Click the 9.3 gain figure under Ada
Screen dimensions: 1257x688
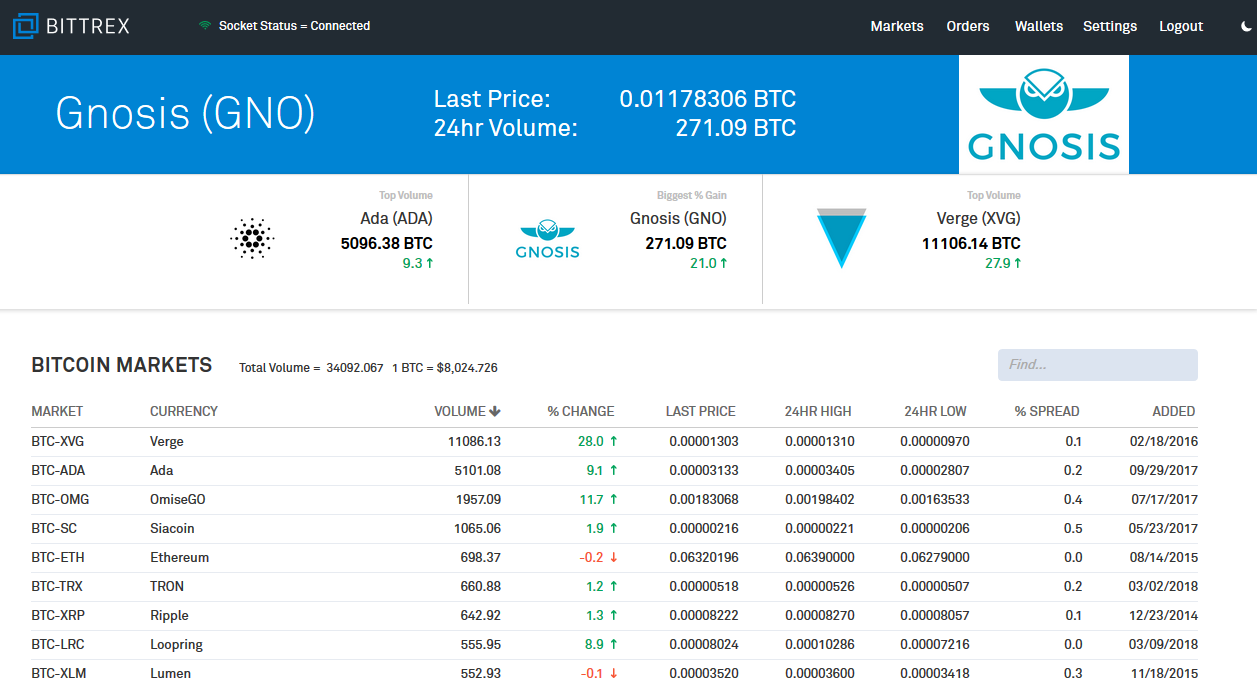coord(413,263)
